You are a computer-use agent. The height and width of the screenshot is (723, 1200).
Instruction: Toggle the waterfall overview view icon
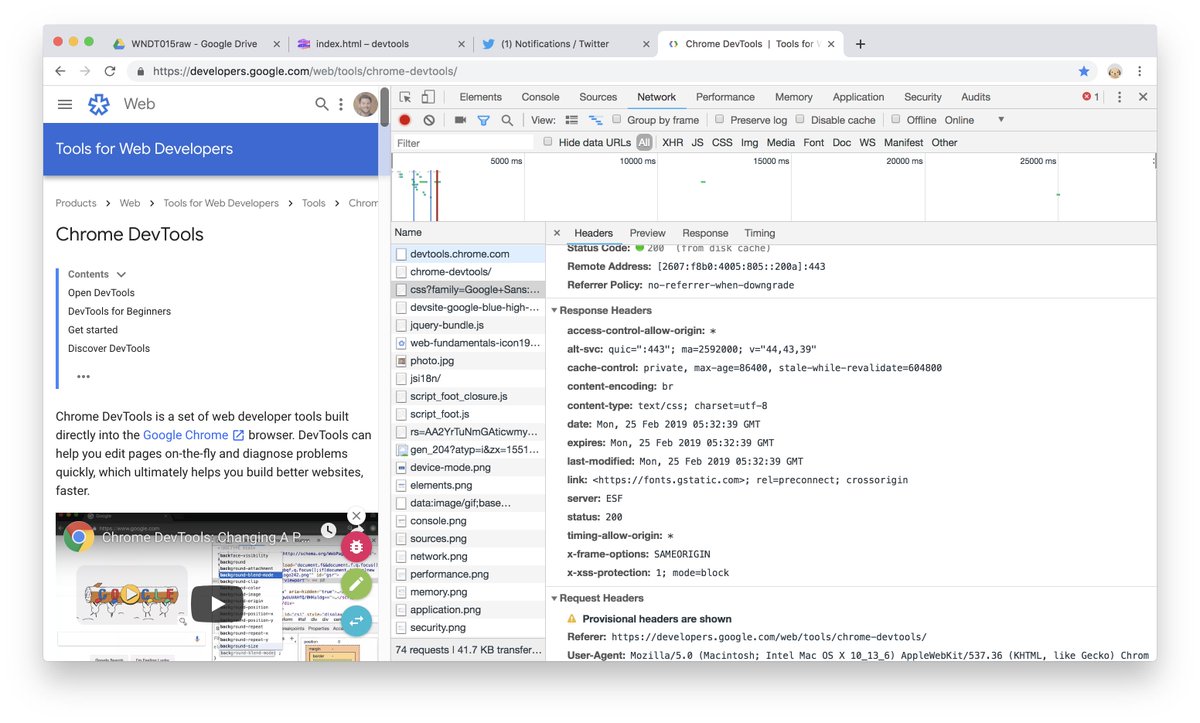pos(596,120)
